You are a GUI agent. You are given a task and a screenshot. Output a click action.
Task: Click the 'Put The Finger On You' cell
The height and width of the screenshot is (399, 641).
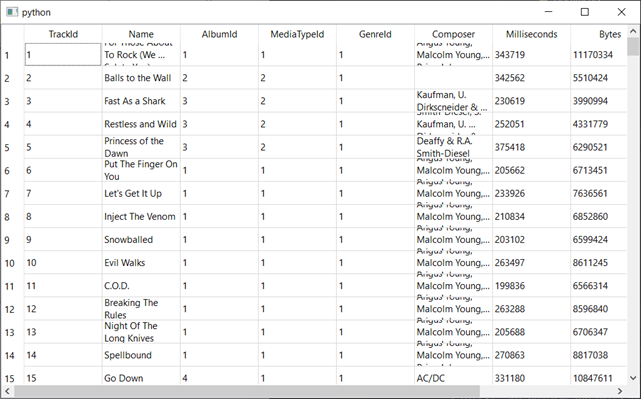pyautogui.click(x=141, y=170)
